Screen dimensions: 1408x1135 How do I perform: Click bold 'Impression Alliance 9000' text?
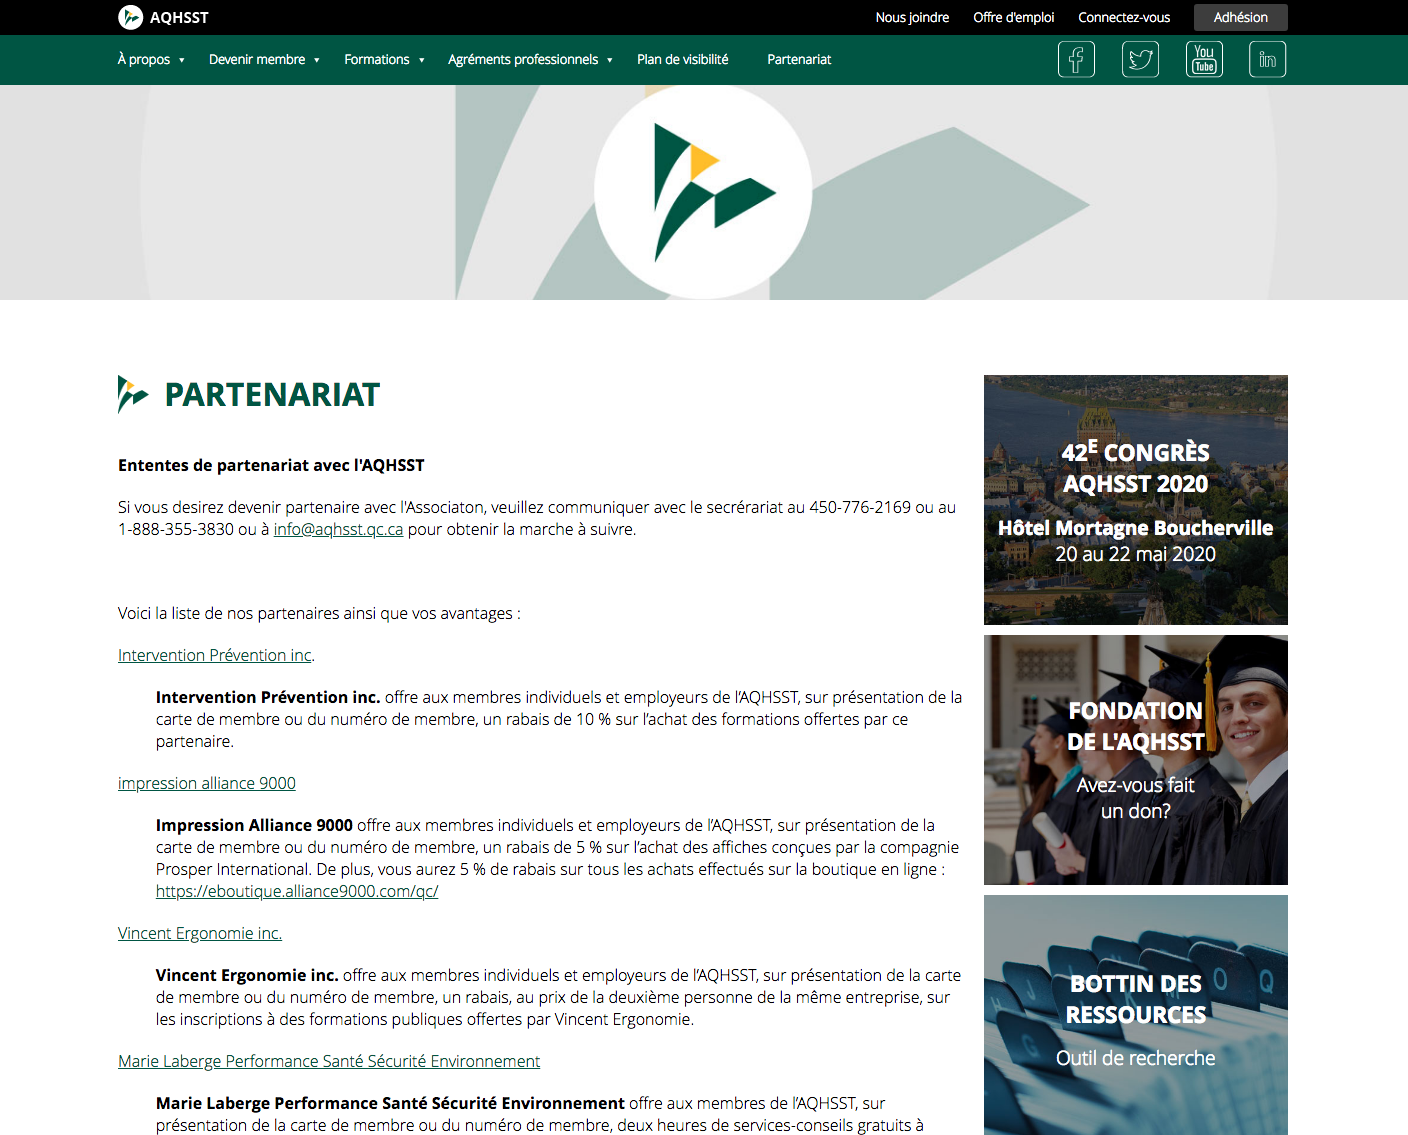254,825
